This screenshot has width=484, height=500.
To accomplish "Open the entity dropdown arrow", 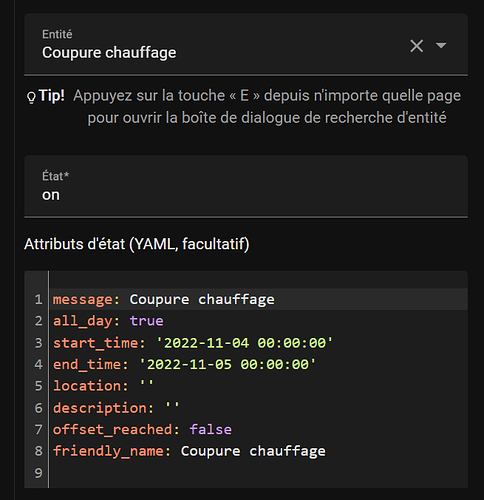I will (x=441, y=45).
